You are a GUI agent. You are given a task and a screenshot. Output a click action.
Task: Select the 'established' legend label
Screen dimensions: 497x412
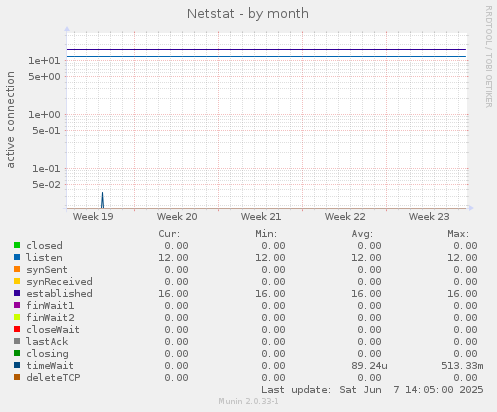pyautogui.click(x=59, y=294)
